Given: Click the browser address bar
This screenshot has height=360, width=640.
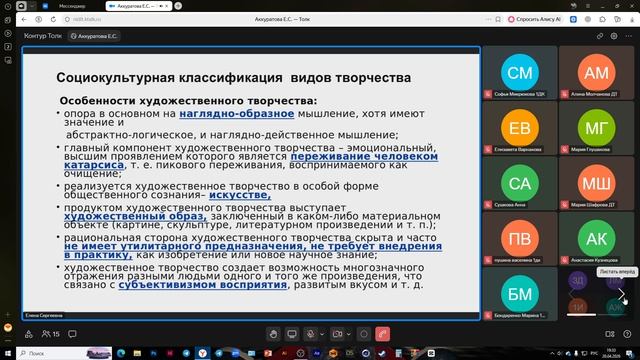Looking at the screenshot, I should pos(282,19).
